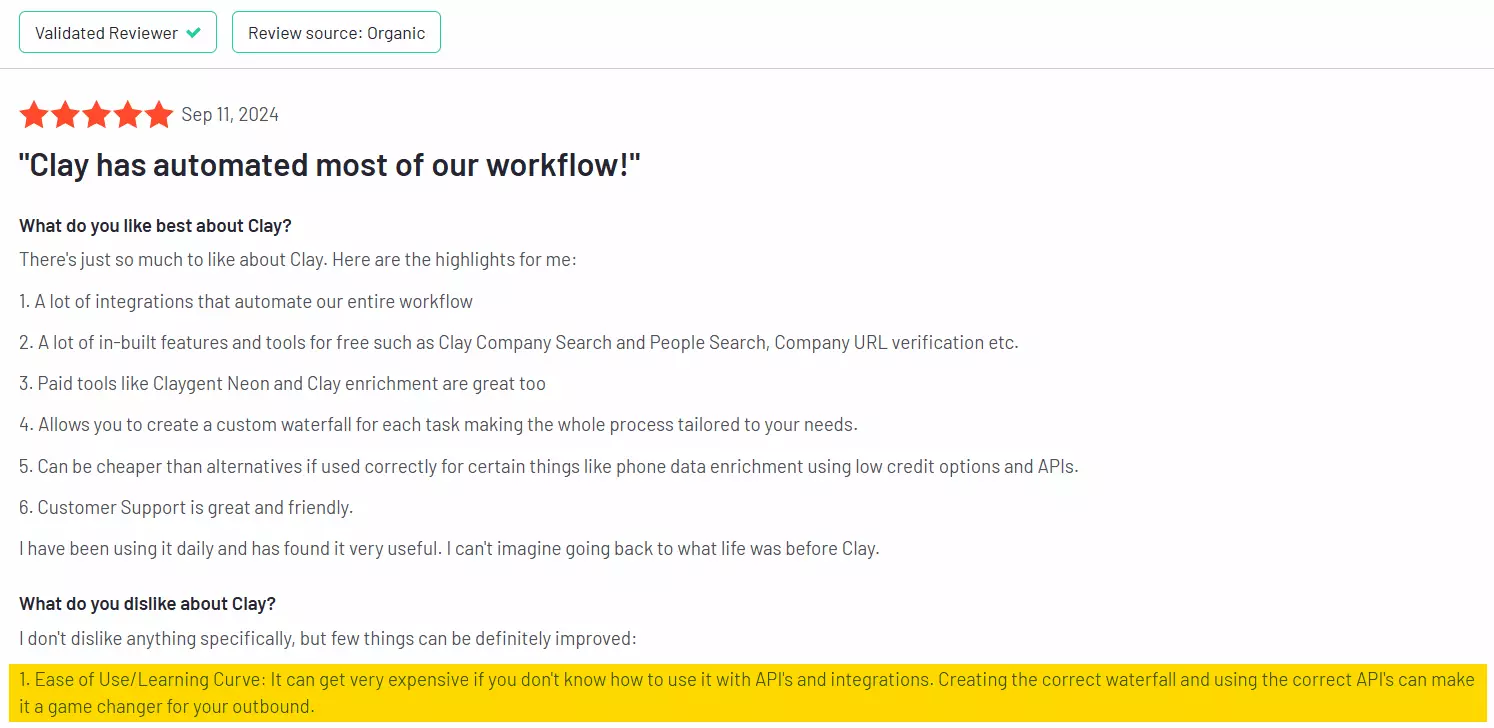The image size is (1494, 728).
Task: Click the fifth orange rating star
Action: 158,115
